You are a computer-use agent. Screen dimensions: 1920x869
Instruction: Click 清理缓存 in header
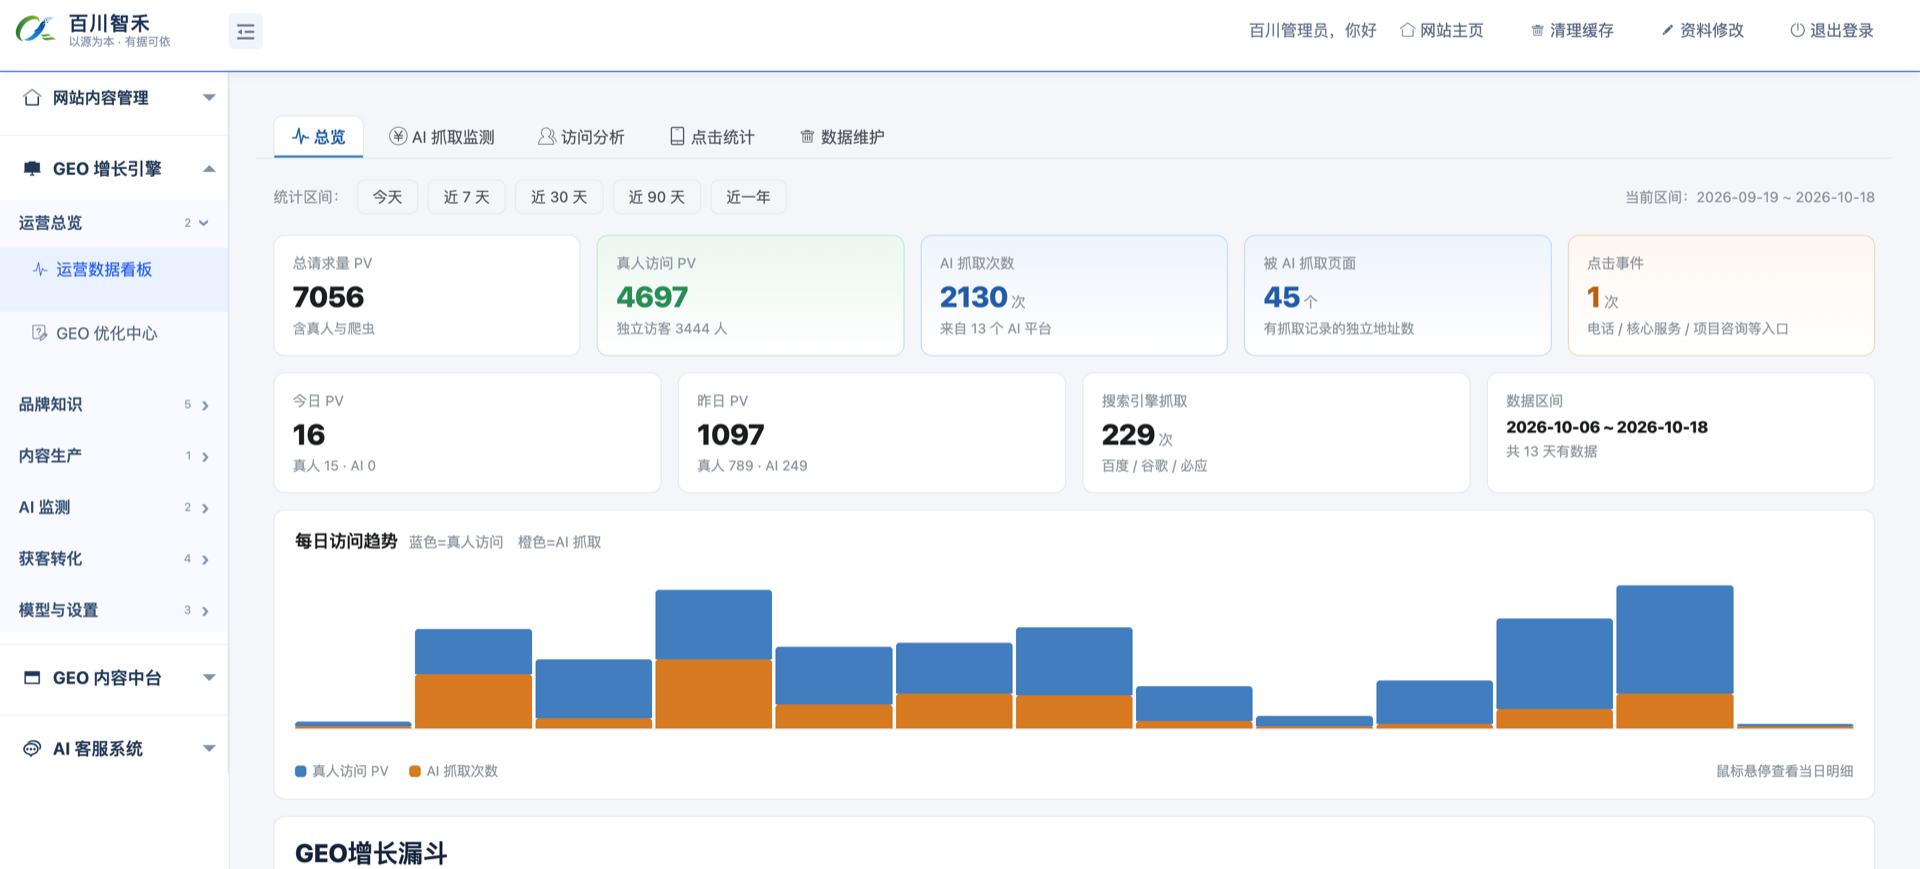(x=1572, y=30)
